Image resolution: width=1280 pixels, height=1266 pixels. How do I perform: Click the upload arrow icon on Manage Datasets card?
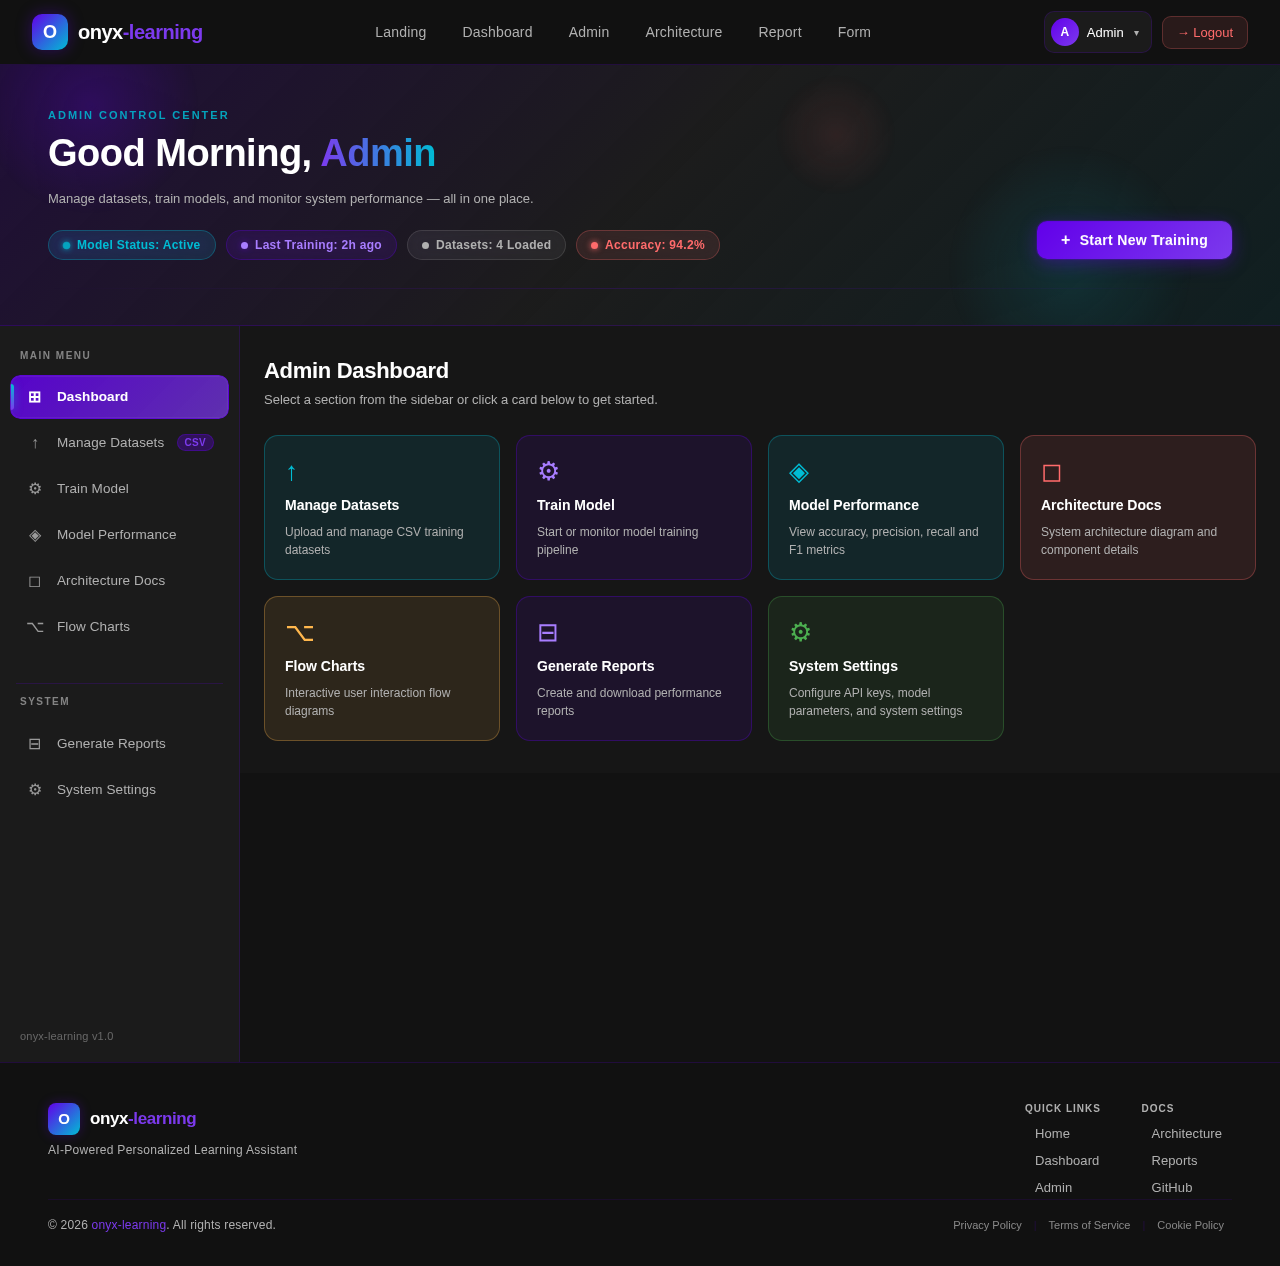292,471
